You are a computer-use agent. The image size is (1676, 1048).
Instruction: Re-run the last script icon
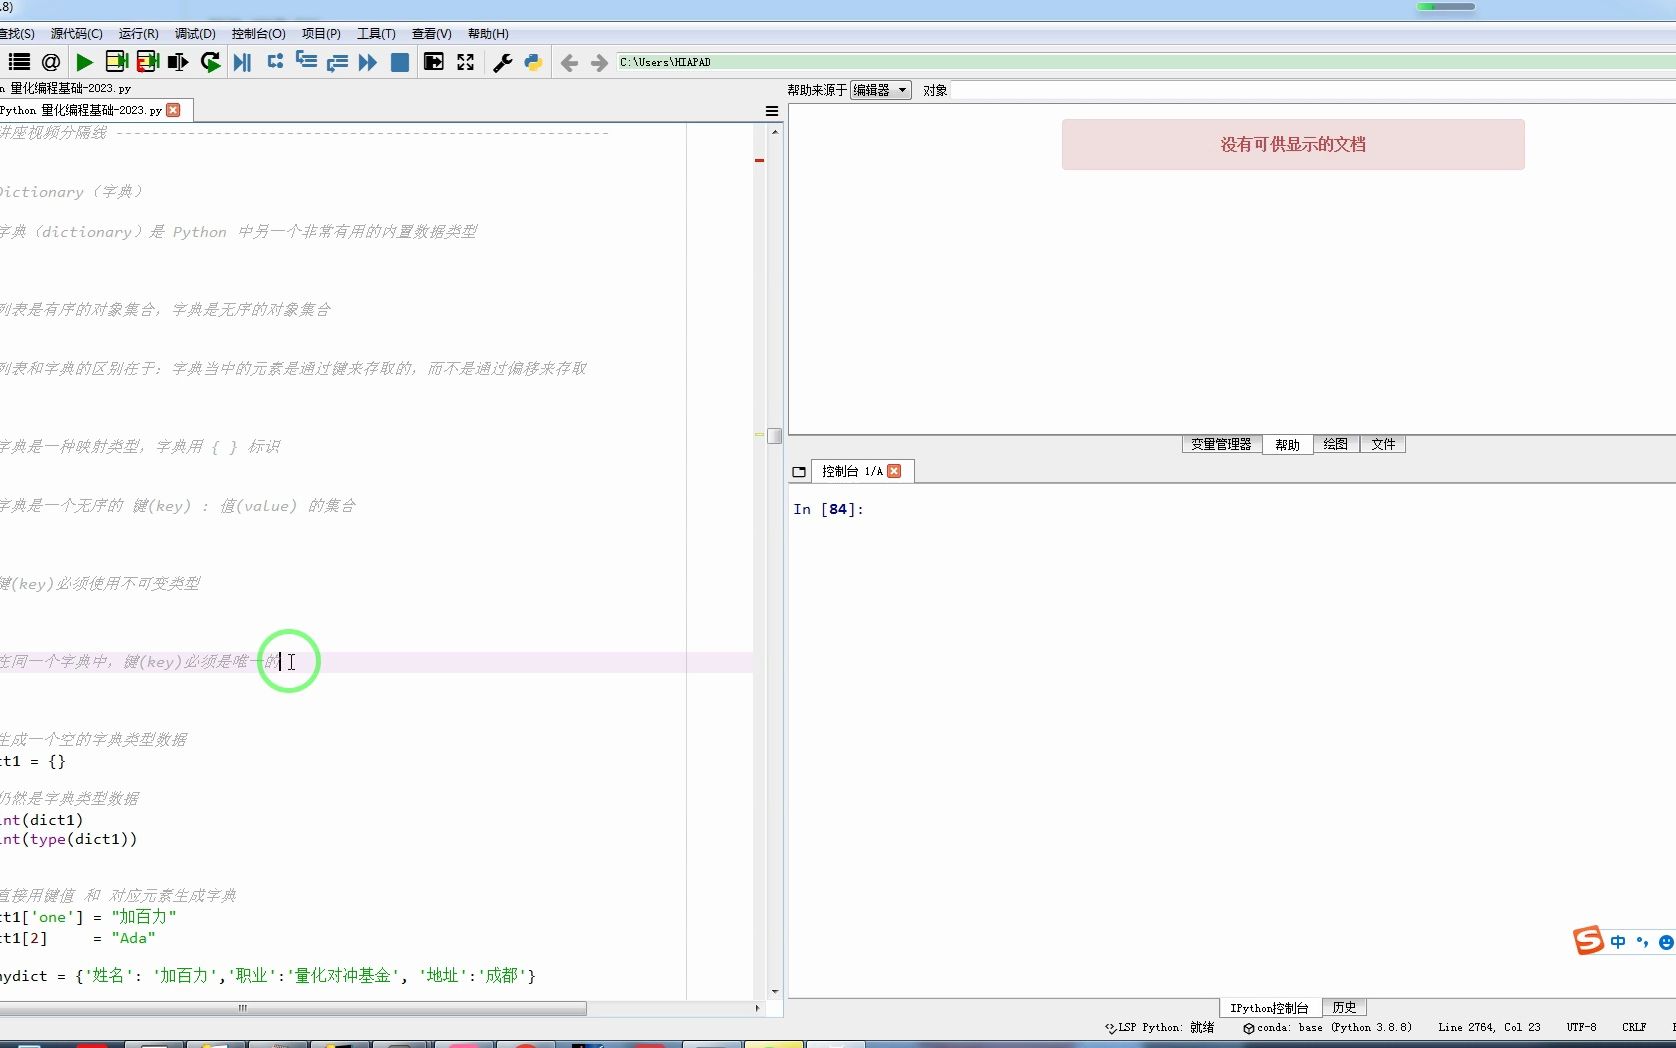(x=210, y=62)
